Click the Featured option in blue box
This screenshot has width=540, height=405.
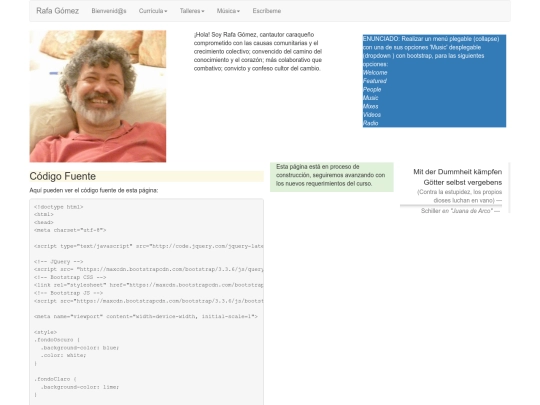(x=375, y=81)
